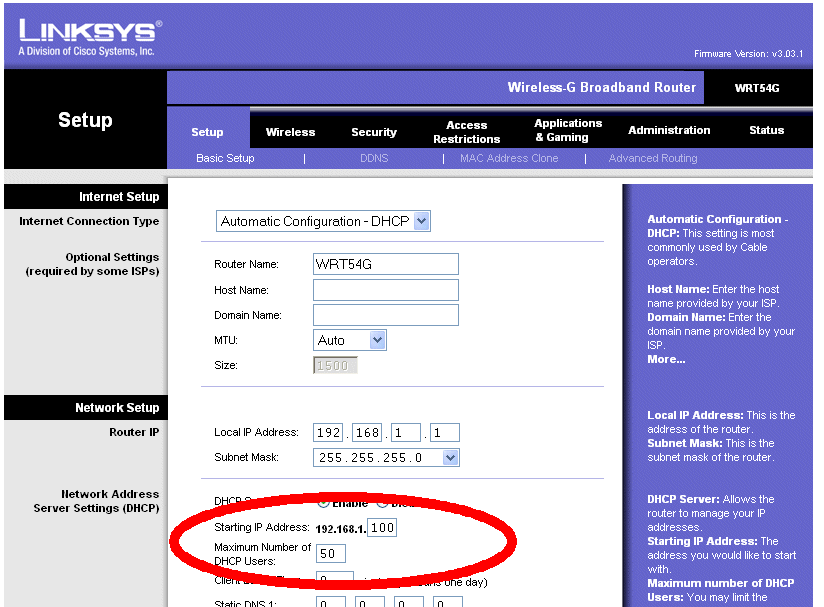Click the Router IP label
This screenshot has width=824, height=607.
point(134,432)
